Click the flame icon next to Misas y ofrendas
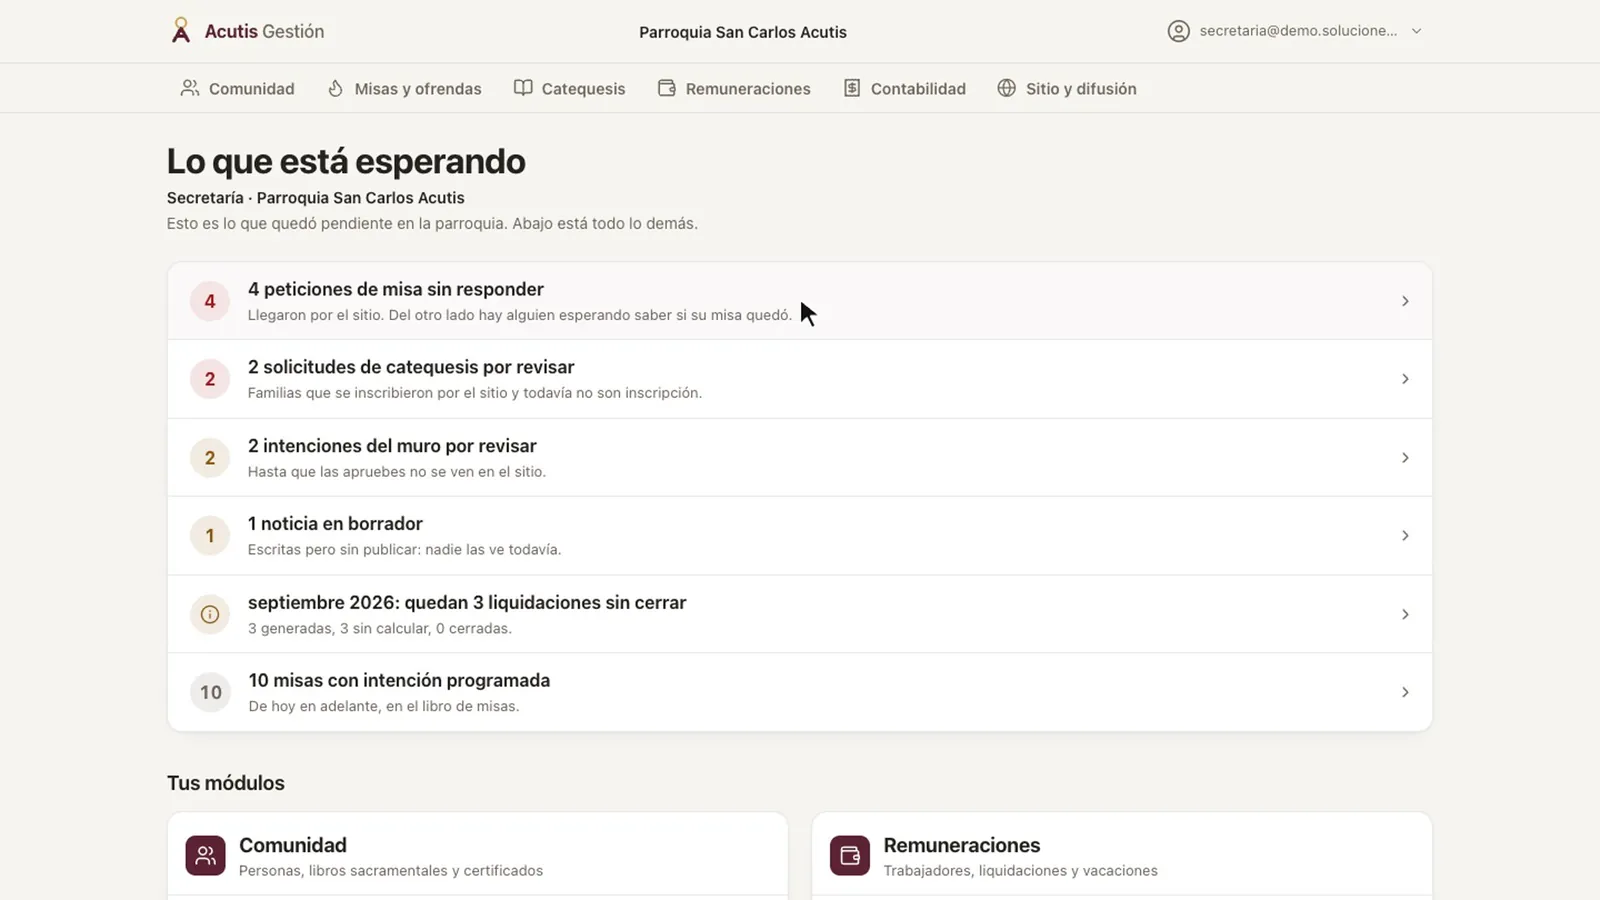The image size is (1600, 900). (x=335, y=88)
